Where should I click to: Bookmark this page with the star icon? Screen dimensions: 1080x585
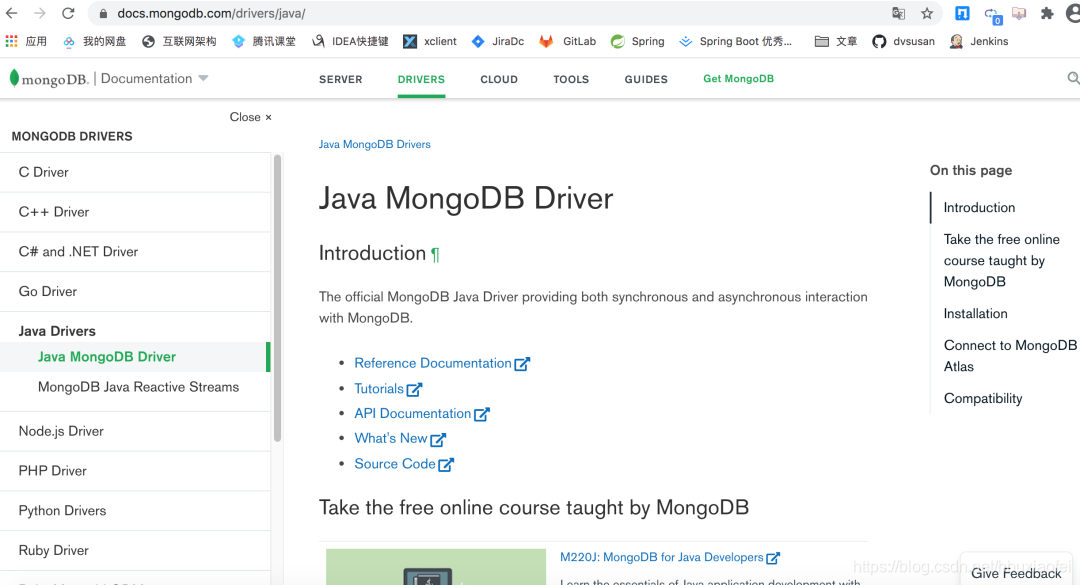click(927, 13)
